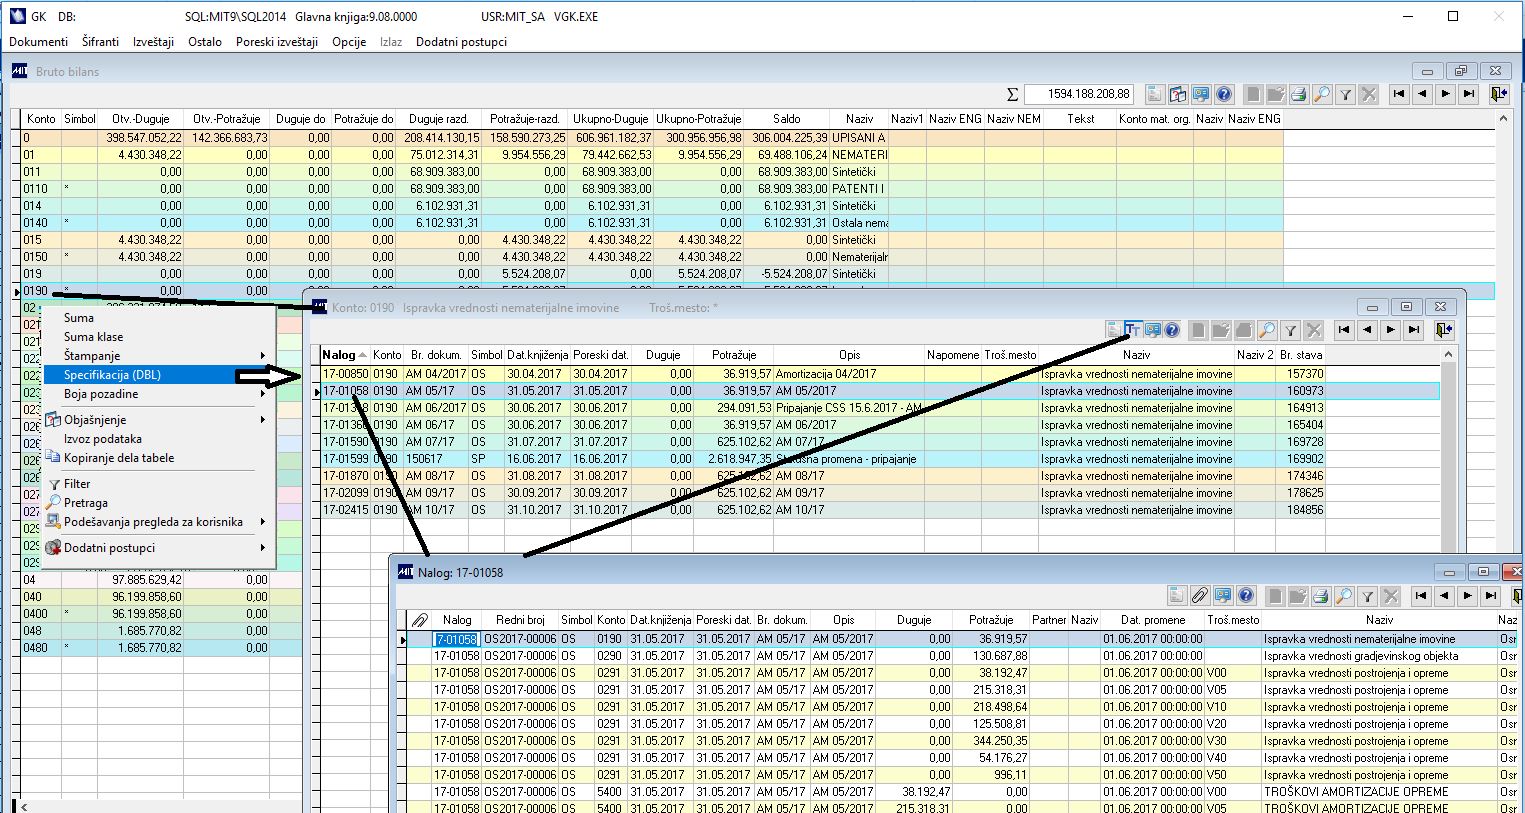Click the document view icon in Bruto bilans toolbar
This screenshot has width=1525, height=813.
point(1155,94)
